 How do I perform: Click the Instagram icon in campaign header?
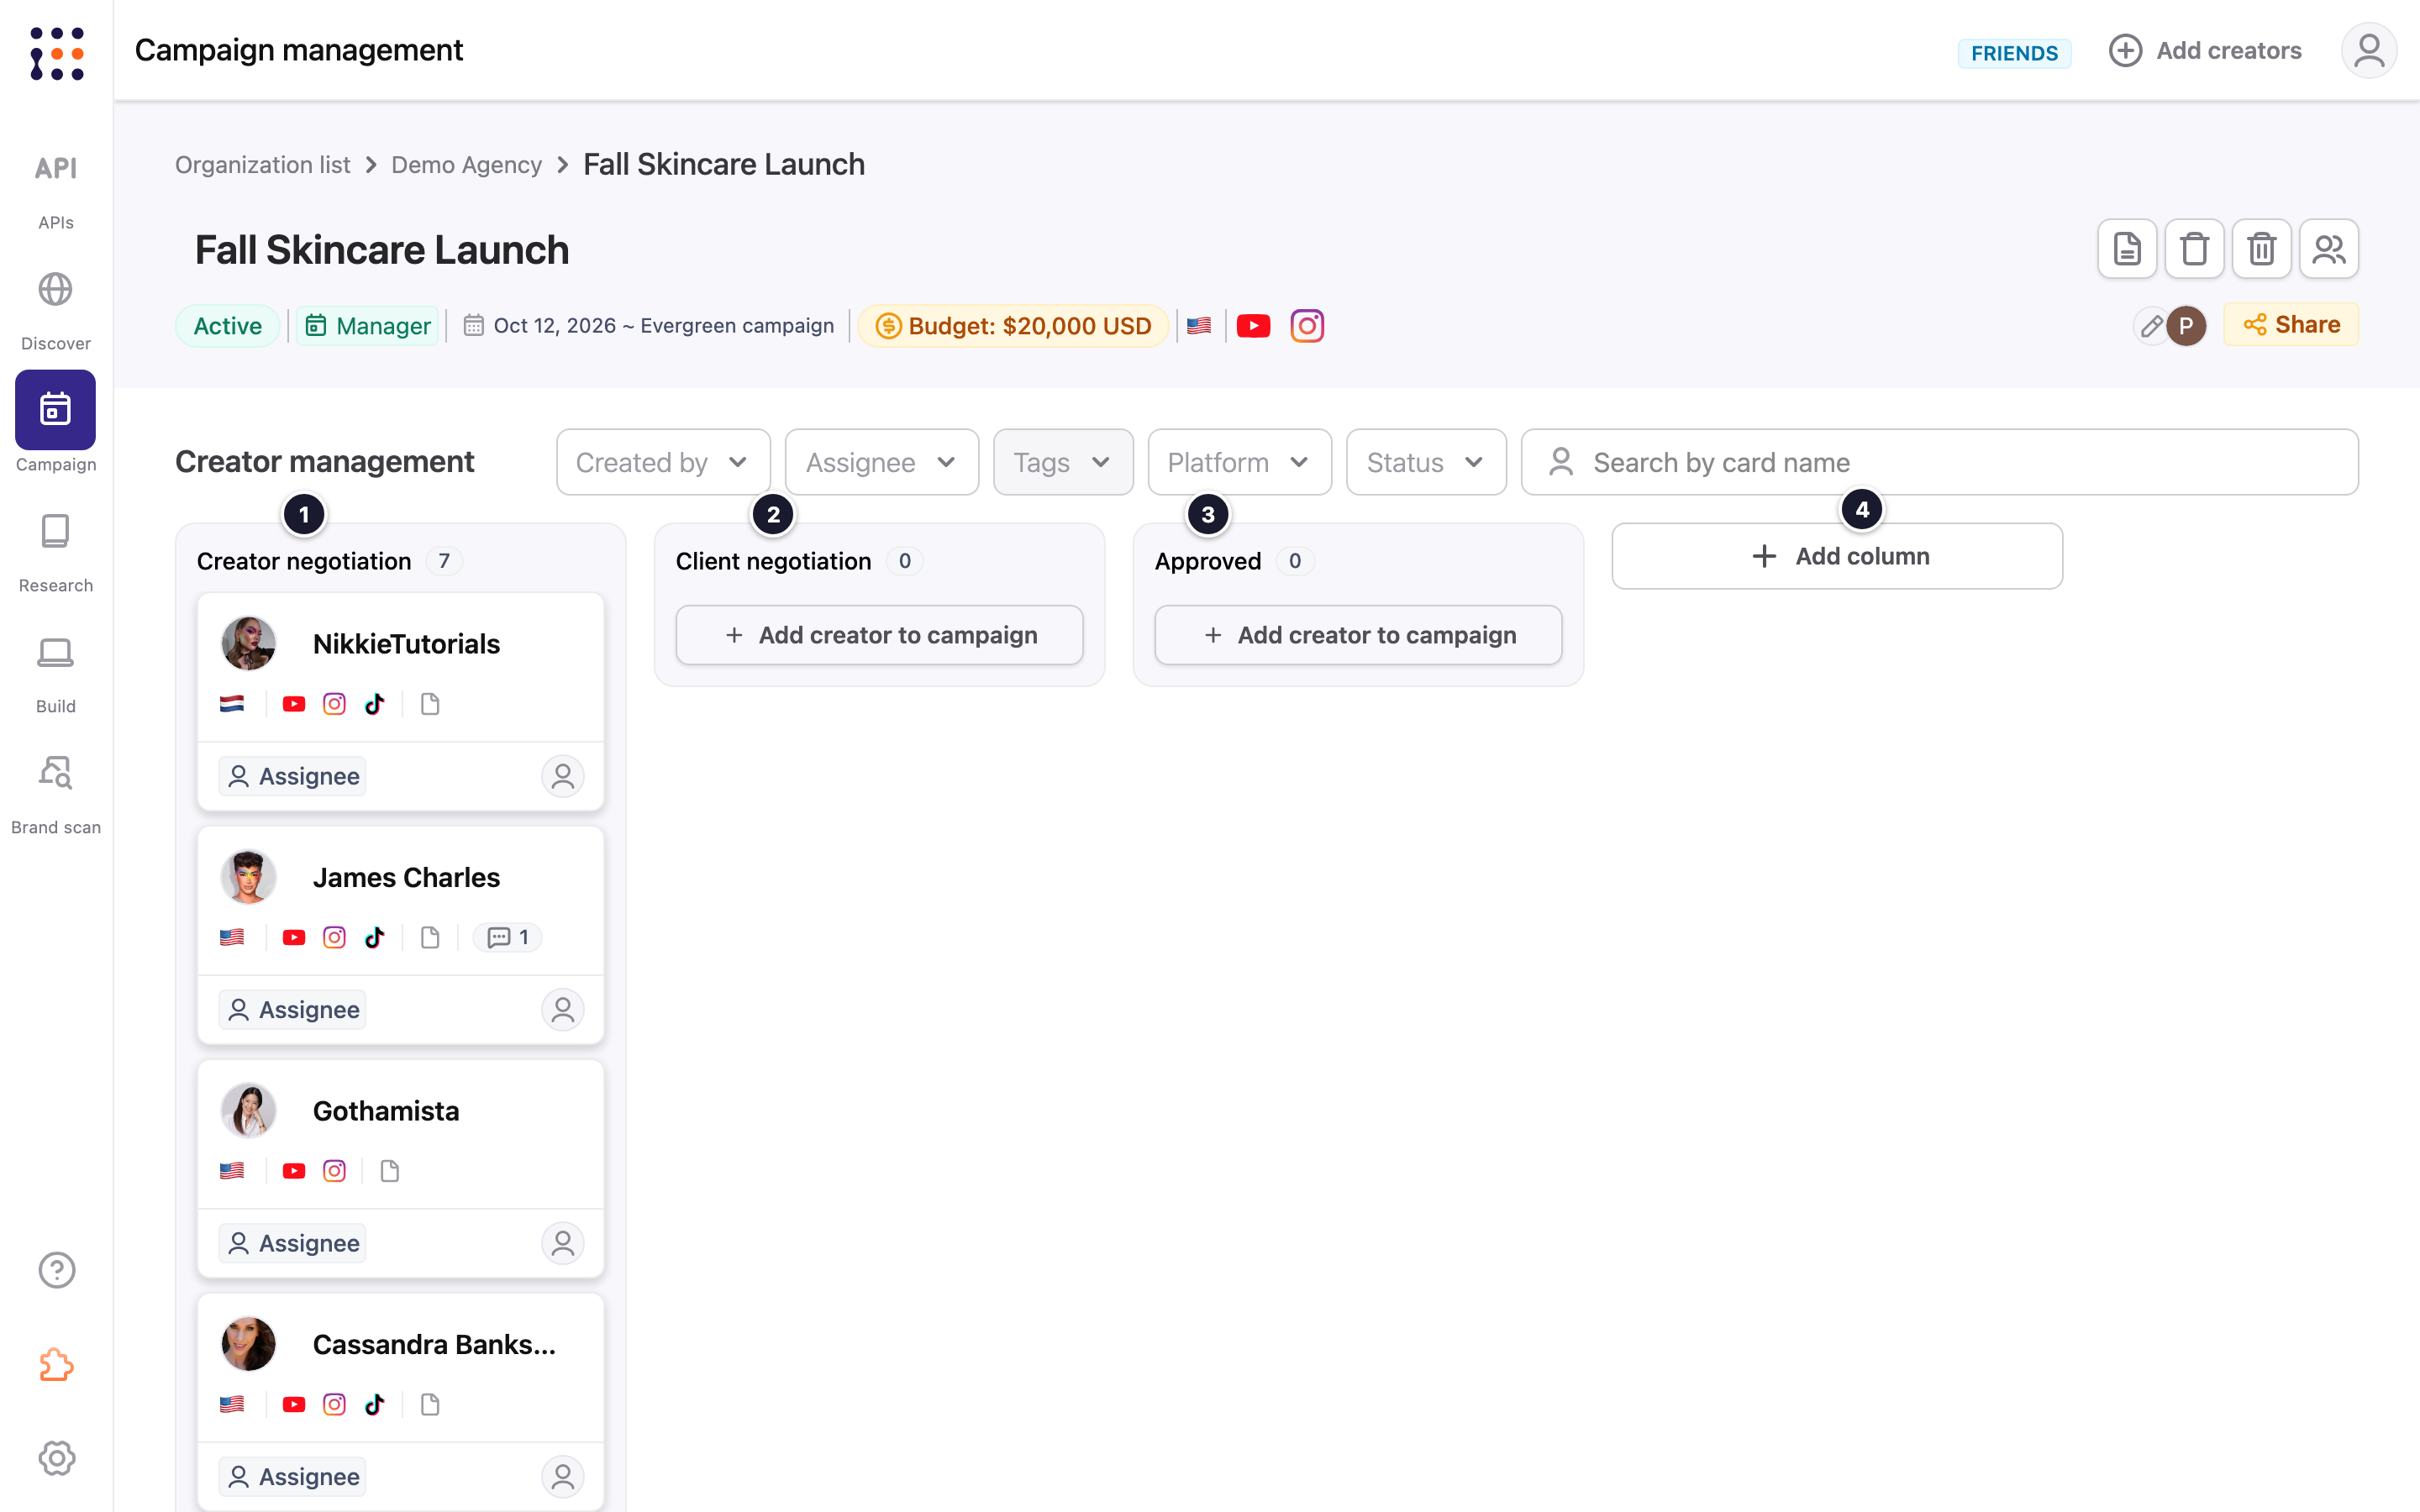1307,326
